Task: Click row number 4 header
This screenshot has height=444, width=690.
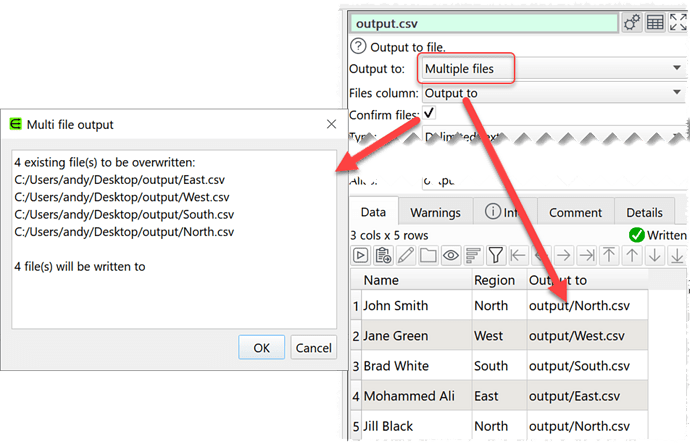Action: 356,396
